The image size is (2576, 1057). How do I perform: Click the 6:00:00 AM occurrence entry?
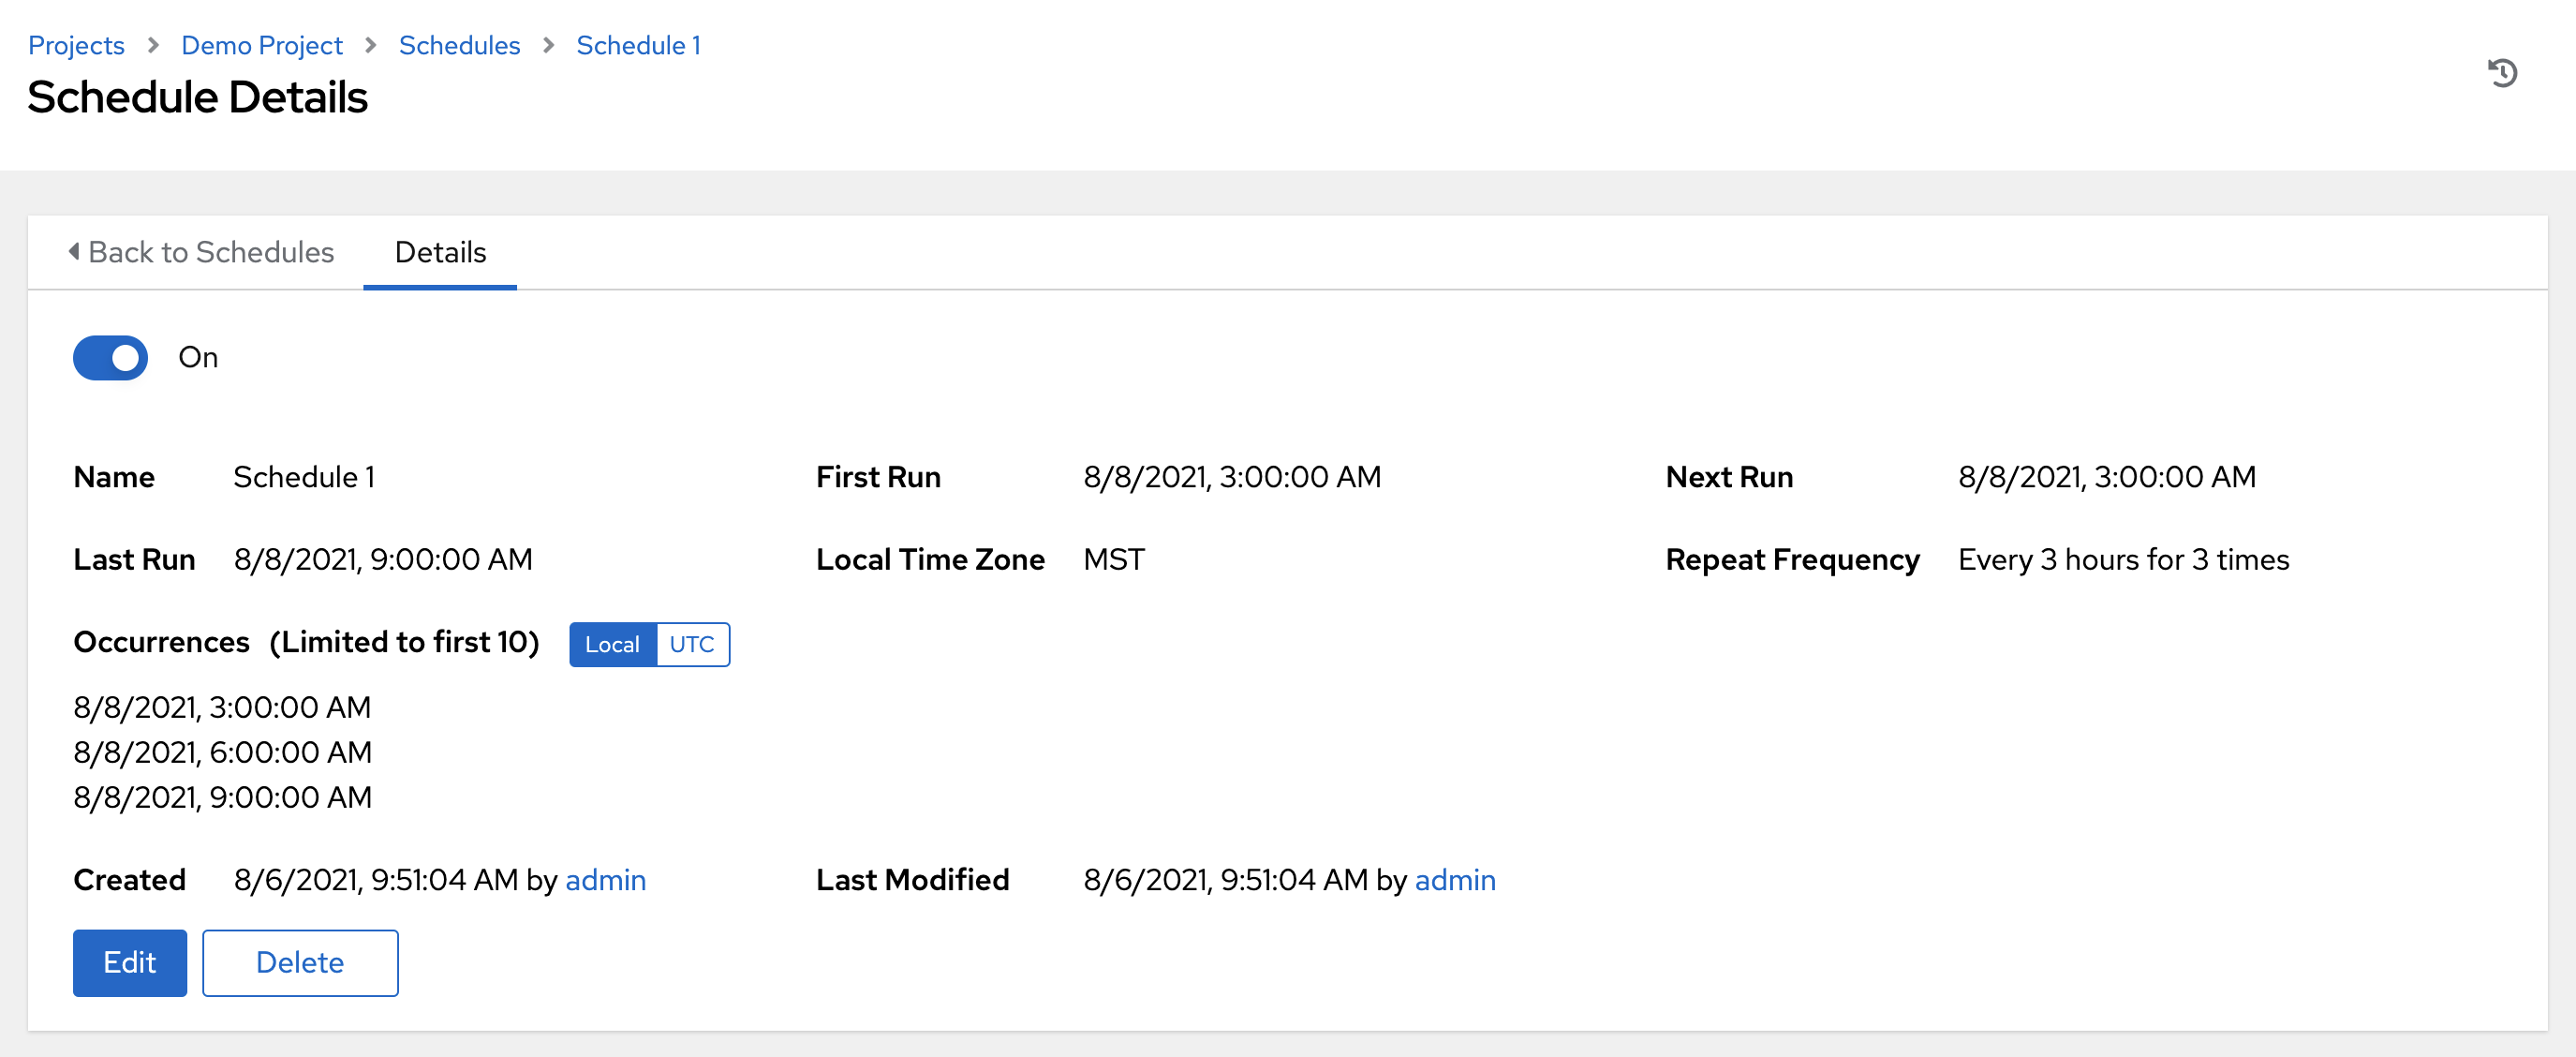click(222, 752)
